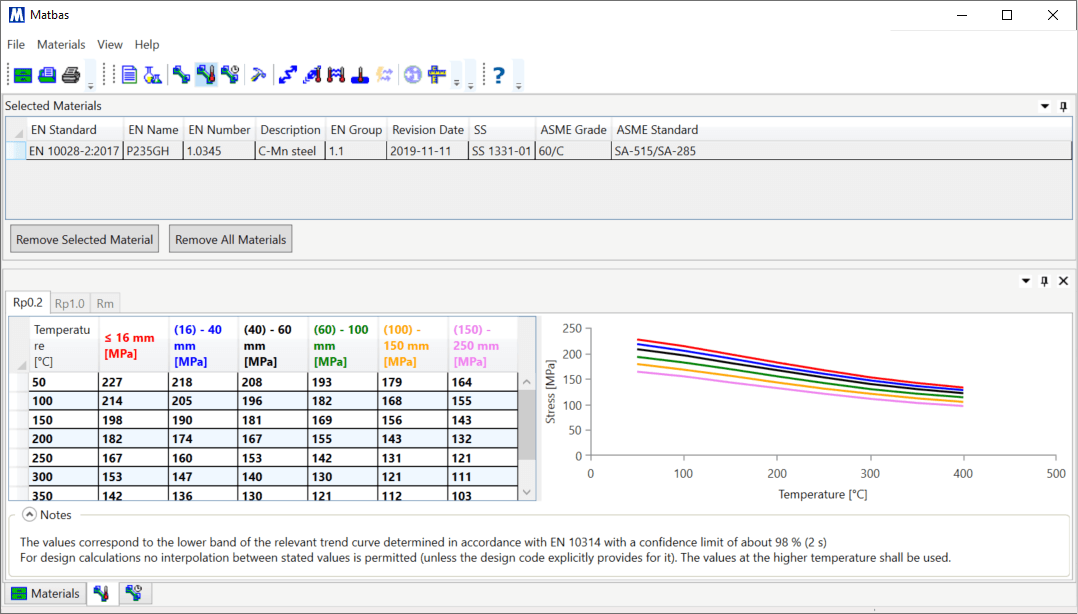Pin the lower properties panel
Screen dimensions: 1078x614
1044,281
